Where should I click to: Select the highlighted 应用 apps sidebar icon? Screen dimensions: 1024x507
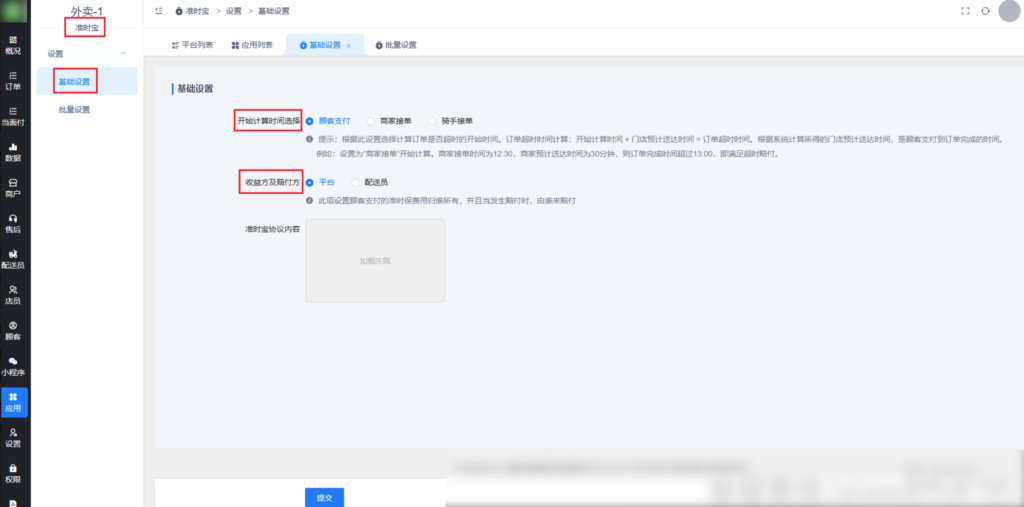tap(14, 402)
